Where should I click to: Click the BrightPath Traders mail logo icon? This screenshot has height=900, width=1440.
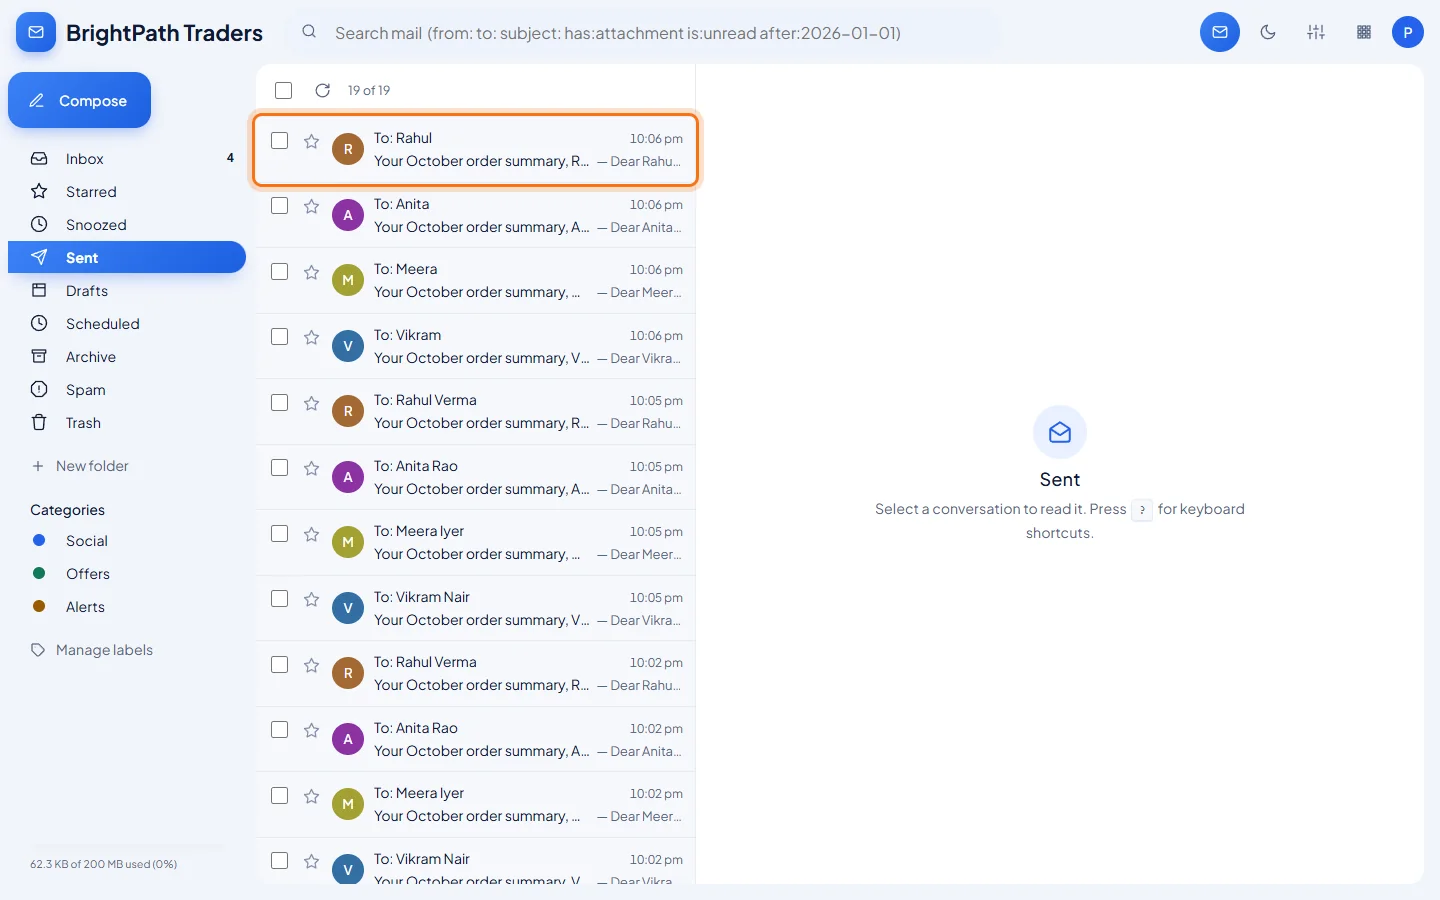point(36,33)
